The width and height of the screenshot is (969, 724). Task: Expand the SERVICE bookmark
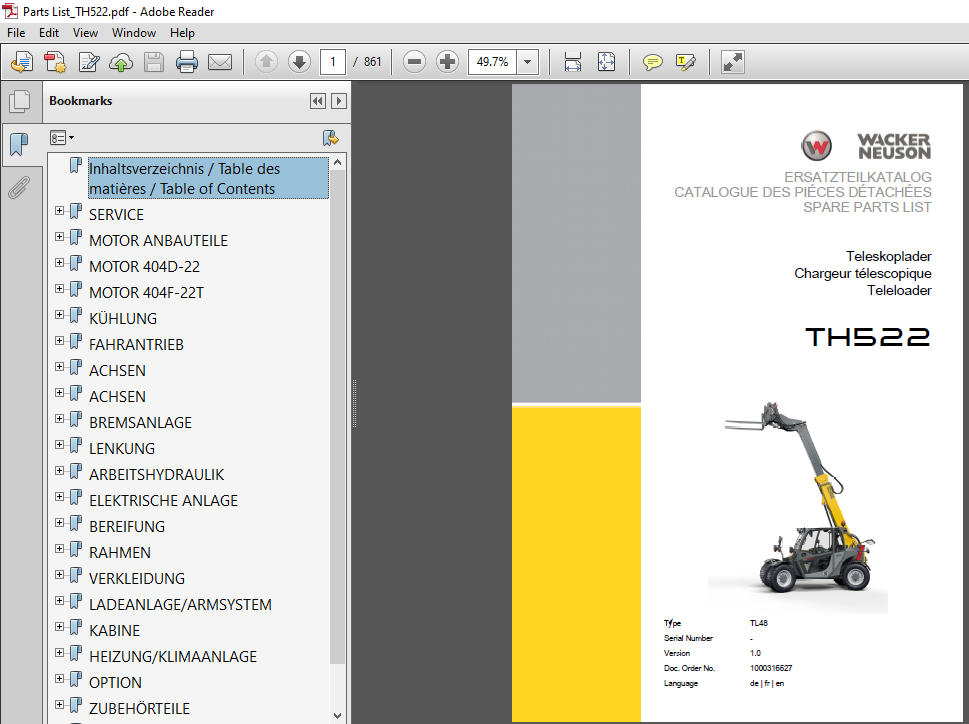(x=59, y=211)
